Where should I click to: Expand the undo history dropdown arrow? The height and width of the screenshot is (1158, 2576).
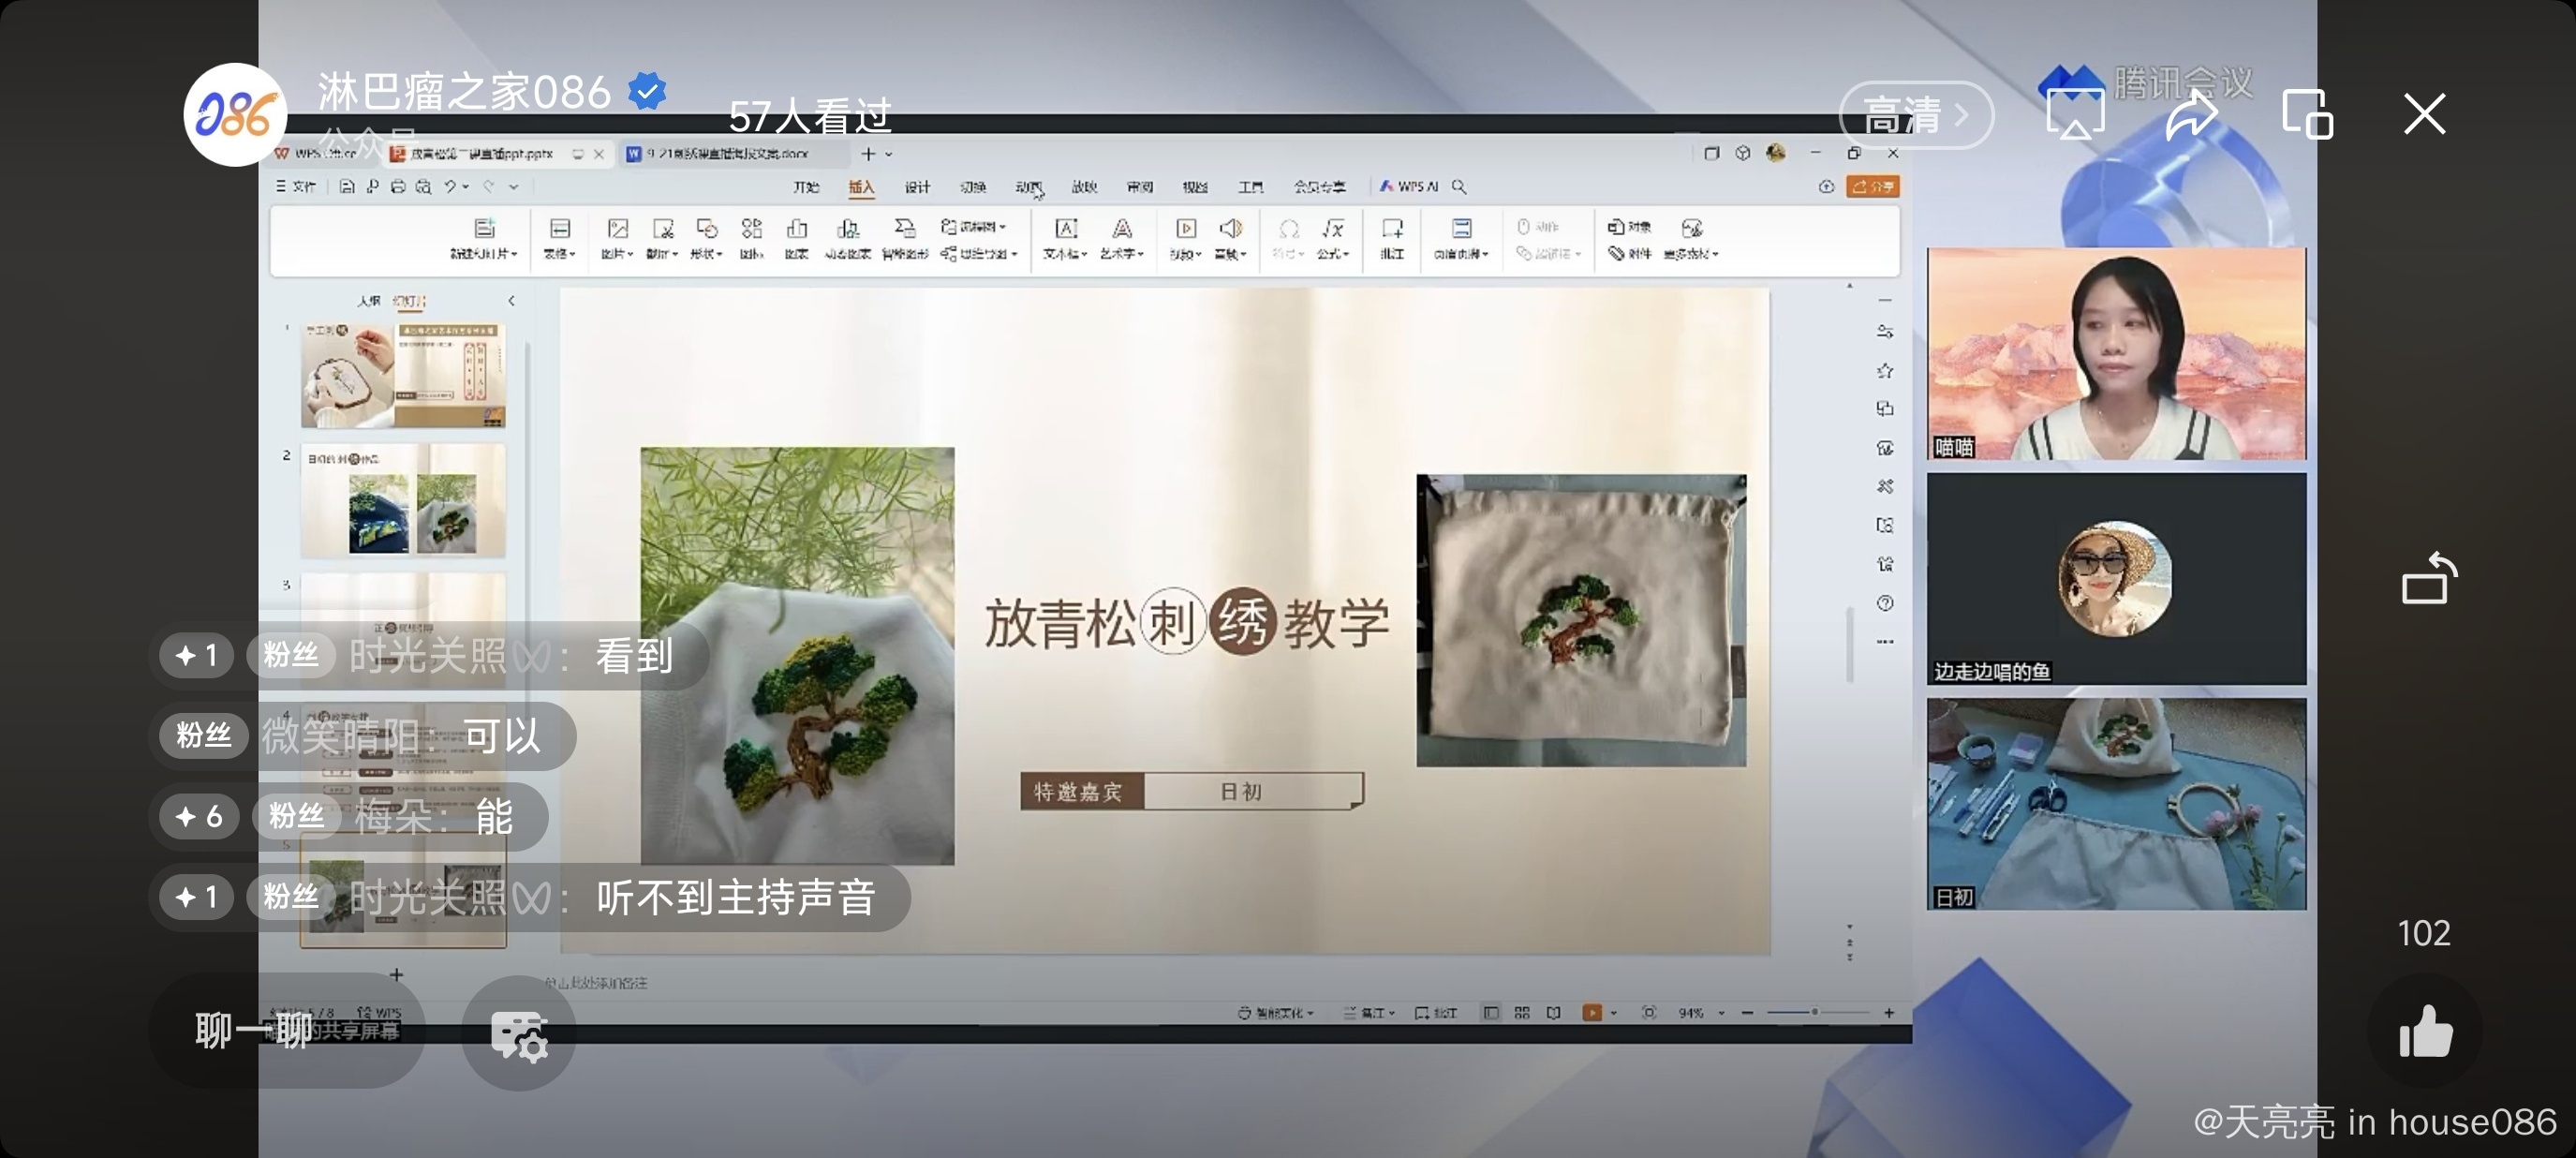[466, 187]
